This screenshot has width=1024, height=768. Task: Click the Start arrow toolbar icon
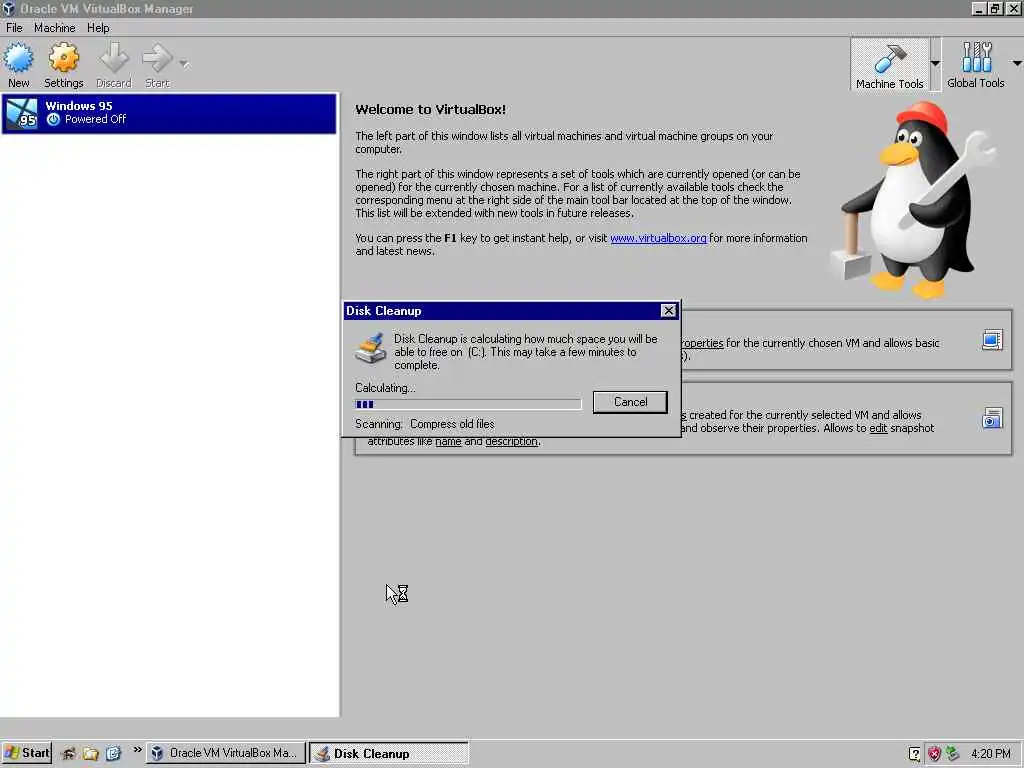pos(157,59)
